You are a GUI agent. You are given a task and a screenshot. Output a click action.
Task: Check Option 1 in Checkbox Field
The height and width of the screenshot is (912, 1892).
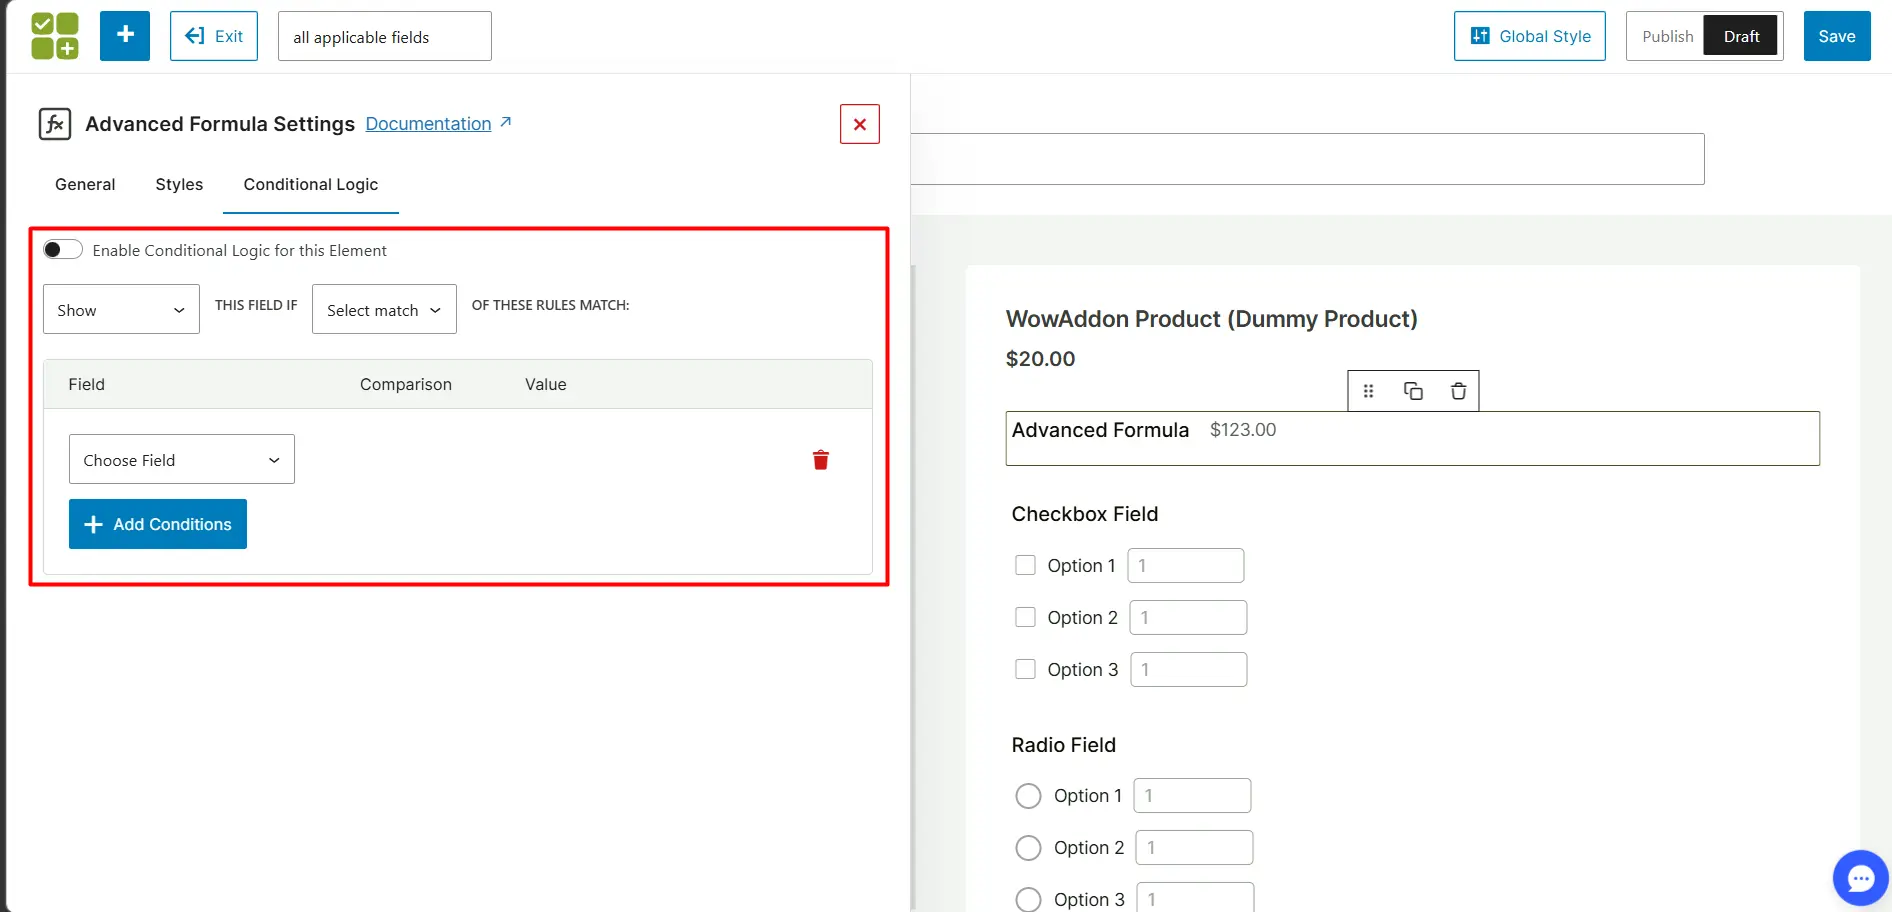point(1025,565)
